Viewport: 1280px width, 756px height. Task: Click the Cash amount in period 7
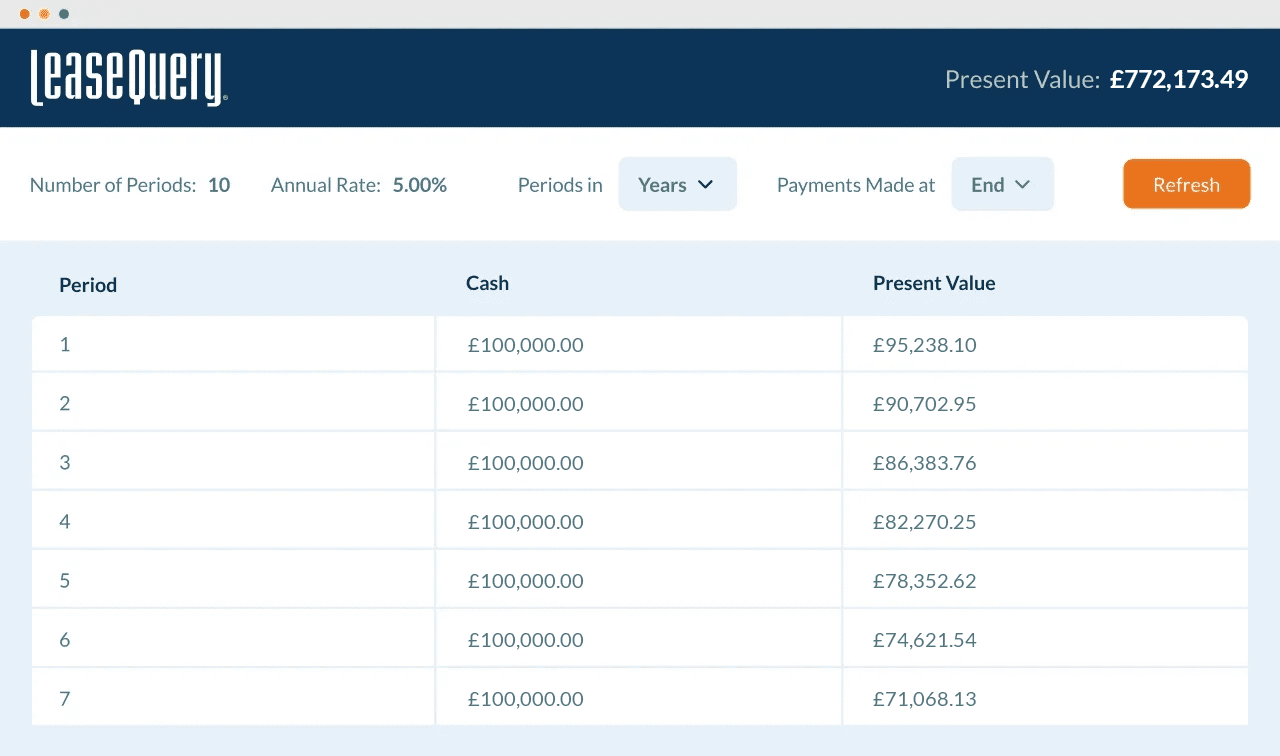tap(525, 699)
